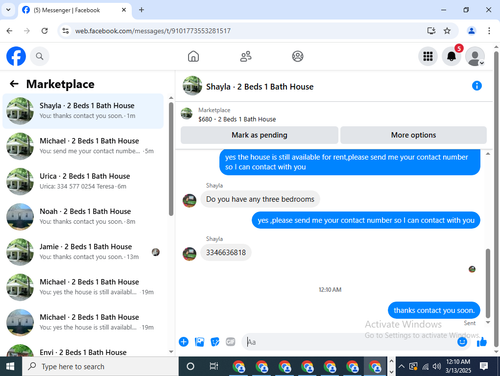500x376 pixels.
Task: Open the Menu grid icon
Action: pos(428,56)
